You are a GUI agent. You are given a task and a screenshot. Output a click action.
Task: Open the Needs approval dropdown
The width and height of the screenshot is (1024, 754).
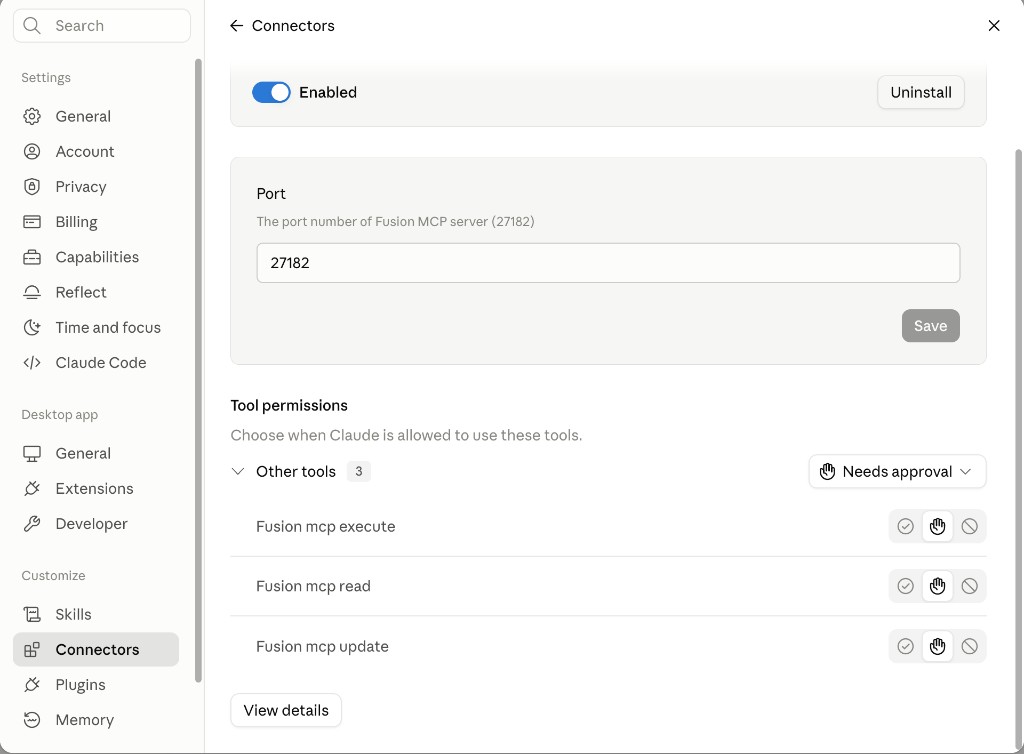pos(897,471)
